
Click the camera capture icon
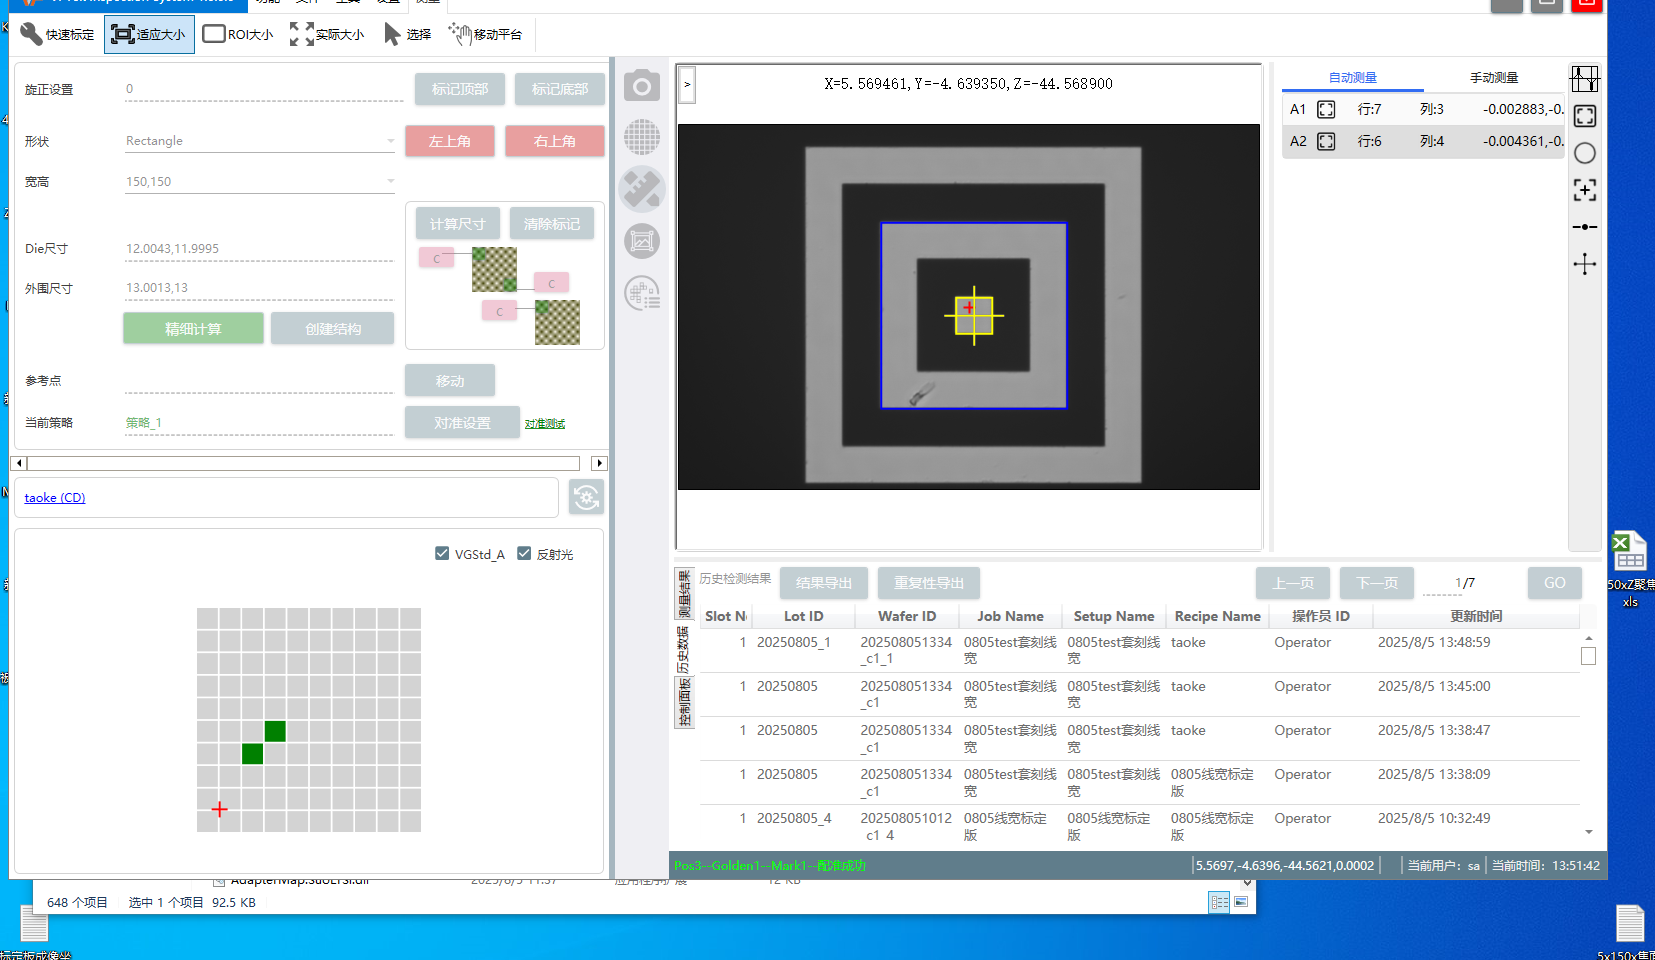[642, 86]
